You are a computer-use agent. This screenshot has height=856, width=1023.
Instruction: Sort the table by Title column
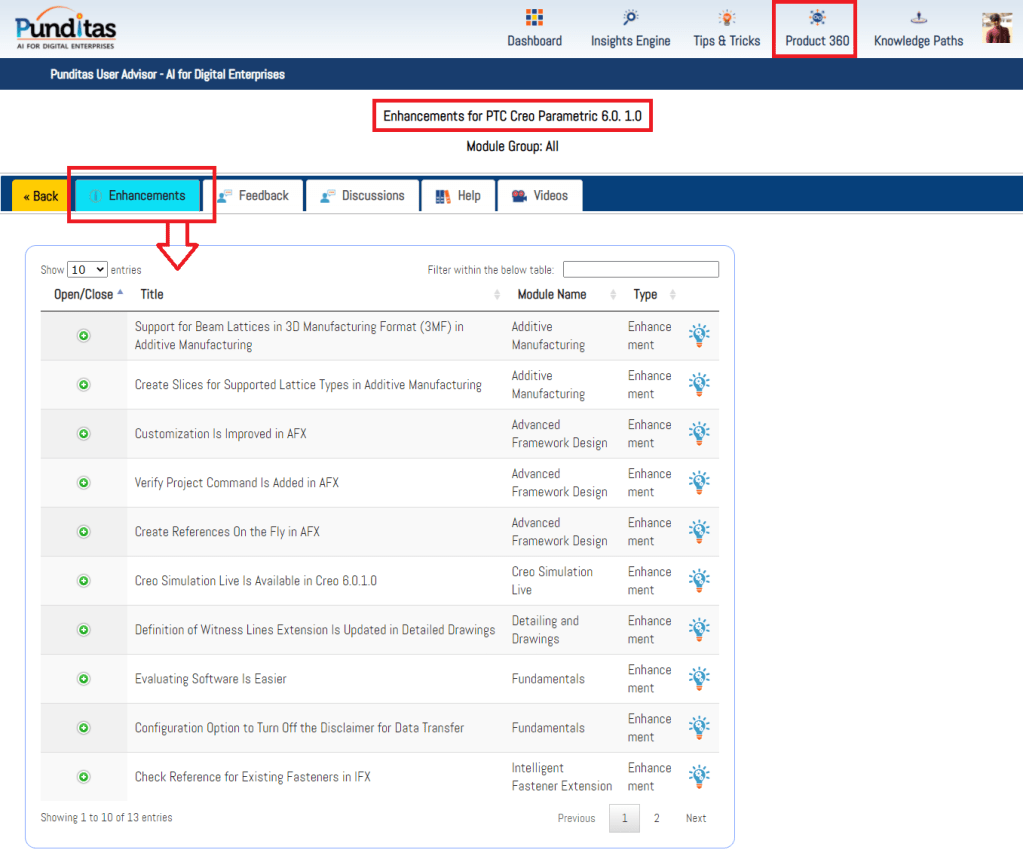coord(152,295)
